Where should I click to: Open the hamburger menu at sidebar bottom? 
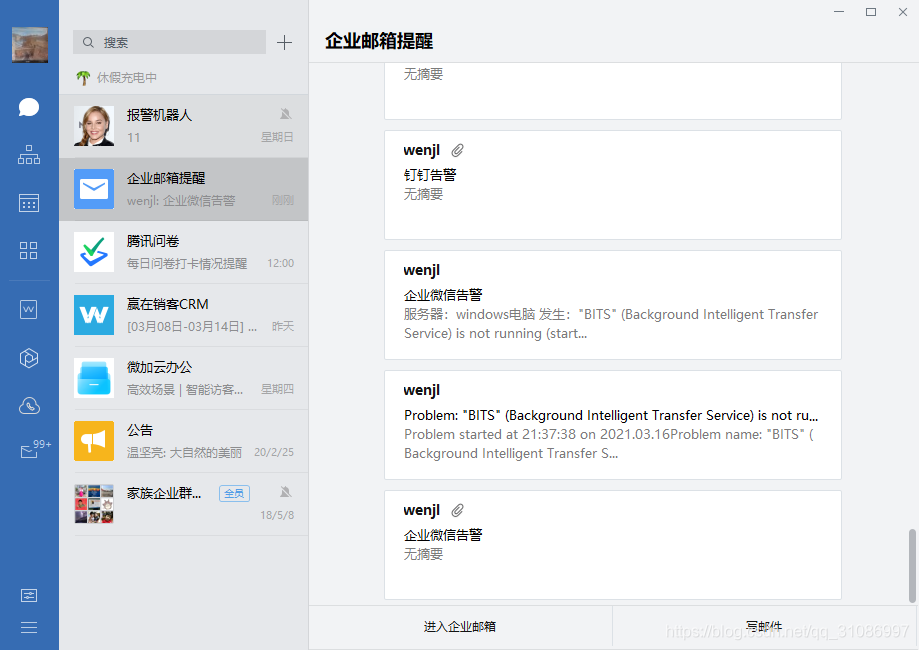pos(29,627)
